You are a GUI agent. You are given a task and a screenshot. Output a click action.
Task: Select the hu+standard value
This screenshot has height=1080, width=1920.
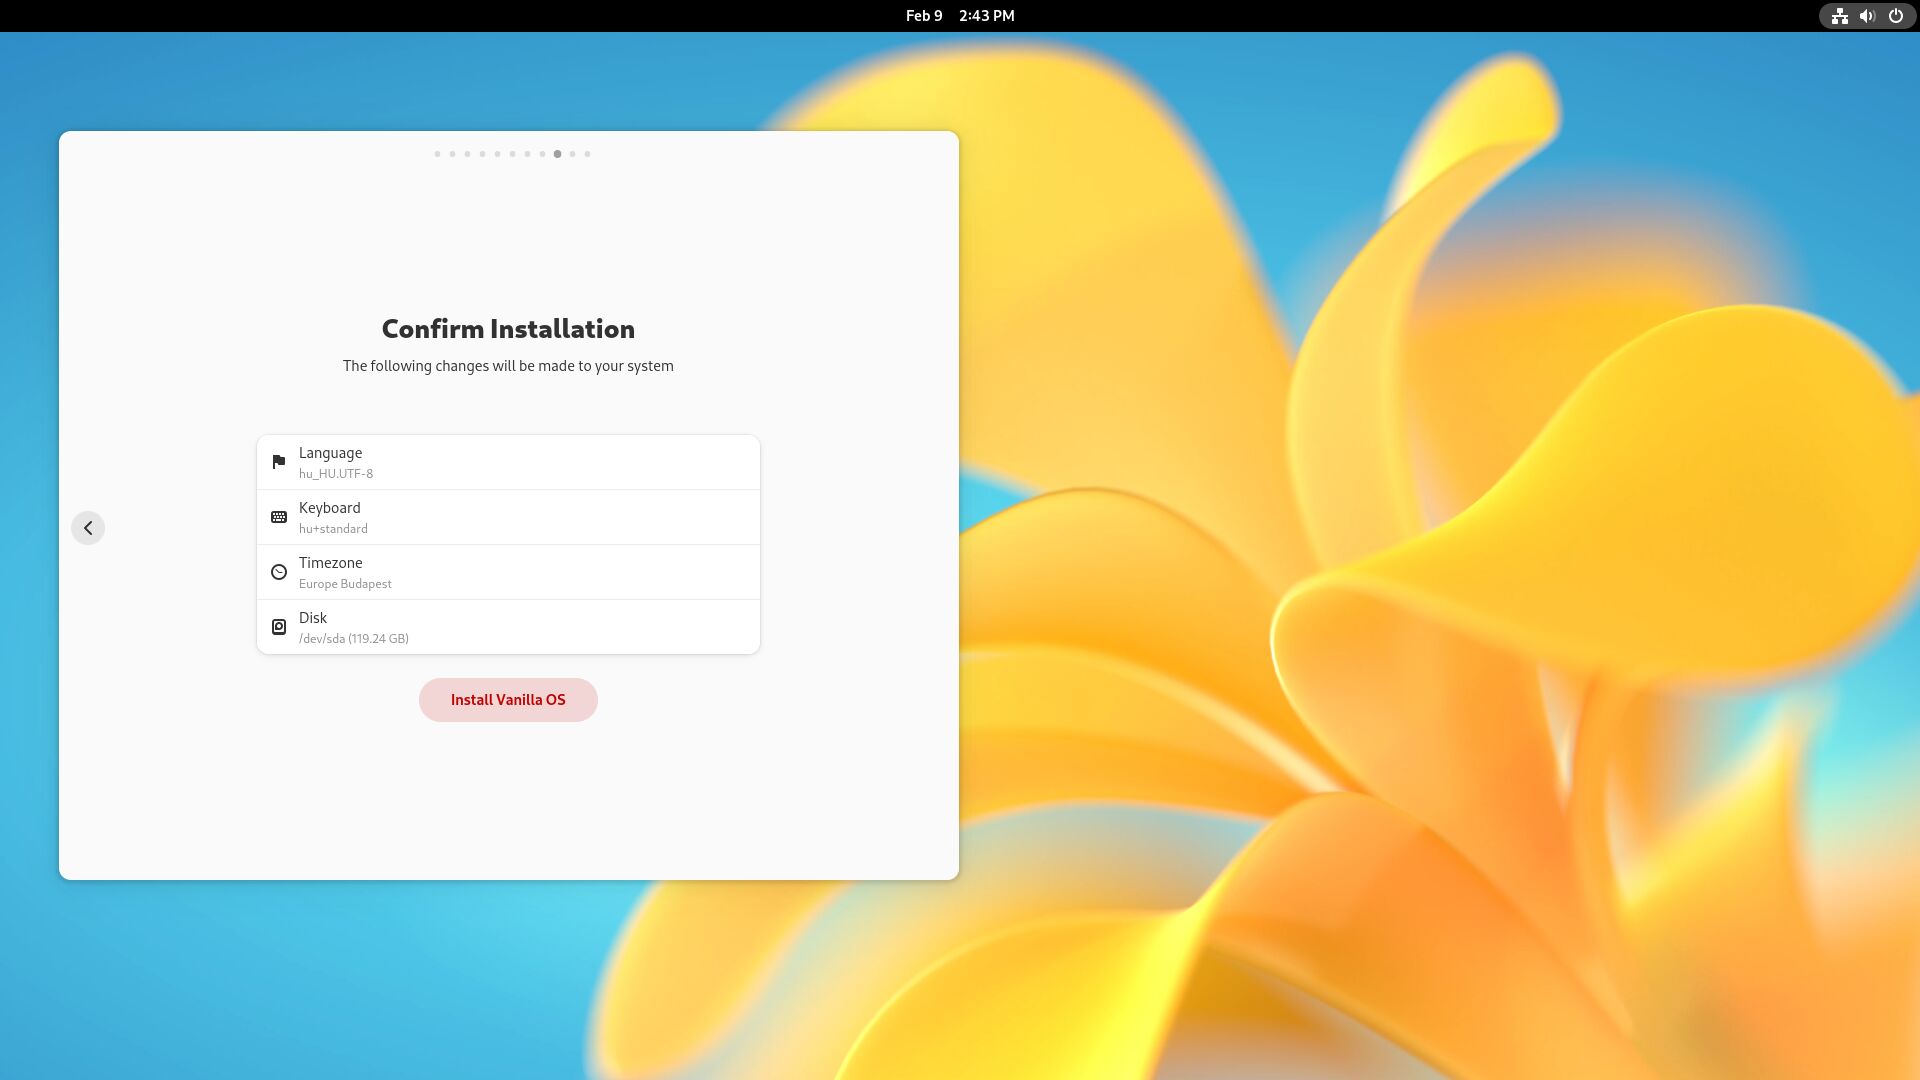pyautogui.click(x=333, y=529)
